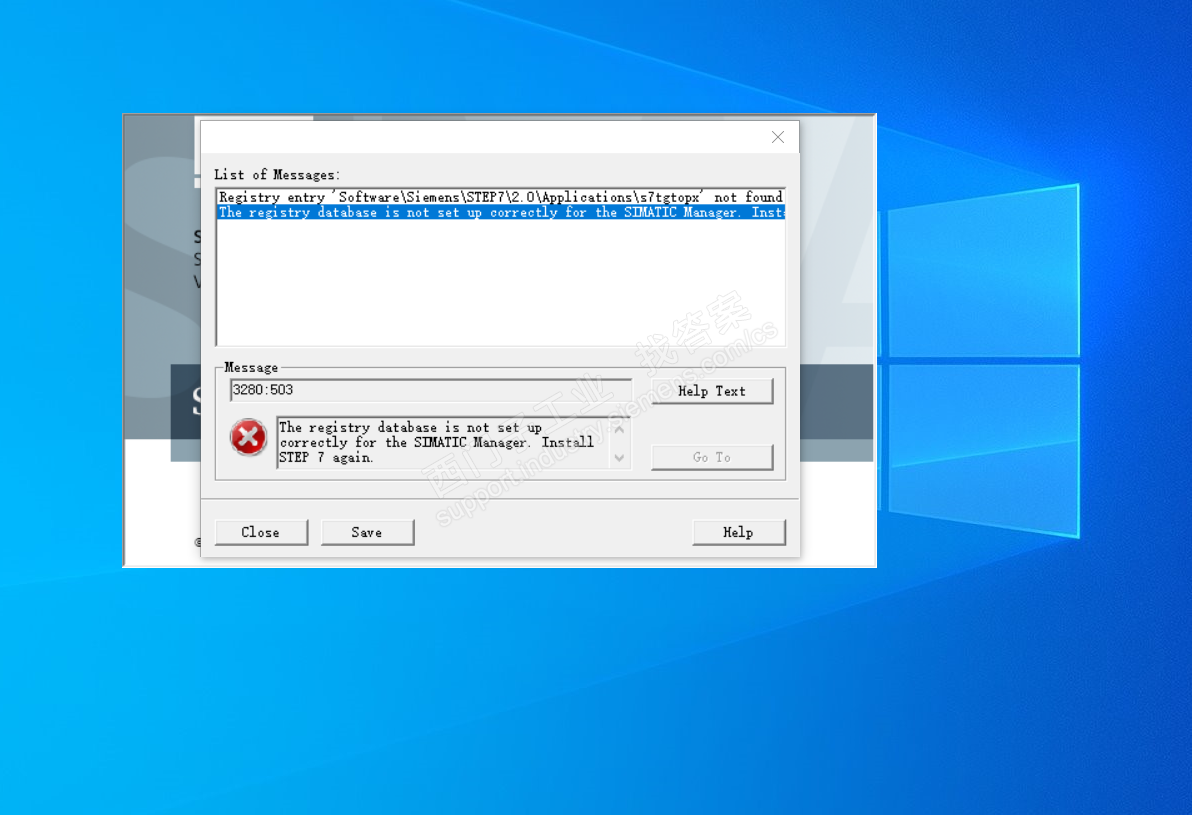This screenshot has height=815, width=1192.
Task: Open Help at the dialog bottom
Action: 738,532
